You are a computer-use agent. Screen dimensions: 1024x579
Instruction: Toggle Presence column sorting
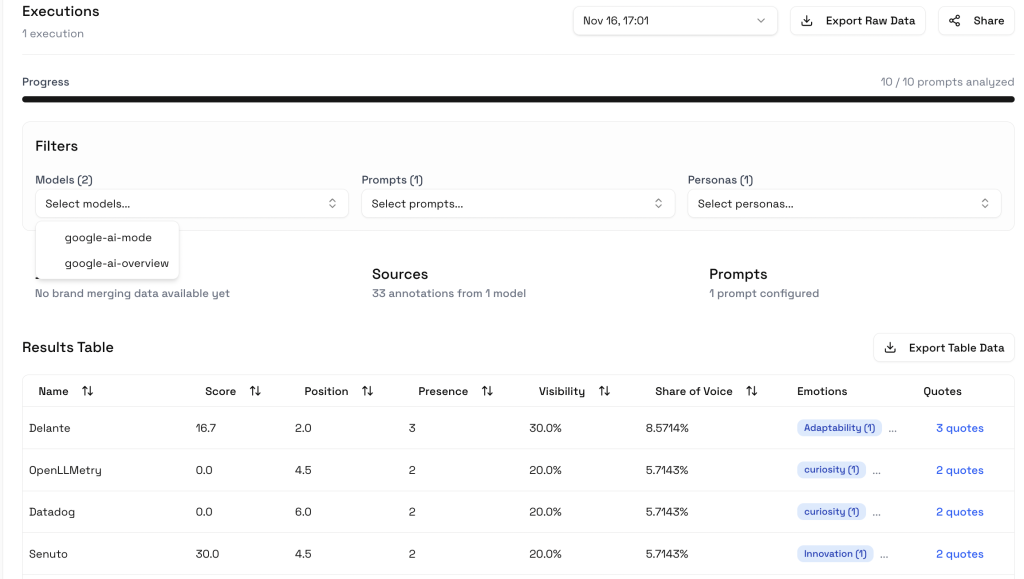(x=487, y=391)
